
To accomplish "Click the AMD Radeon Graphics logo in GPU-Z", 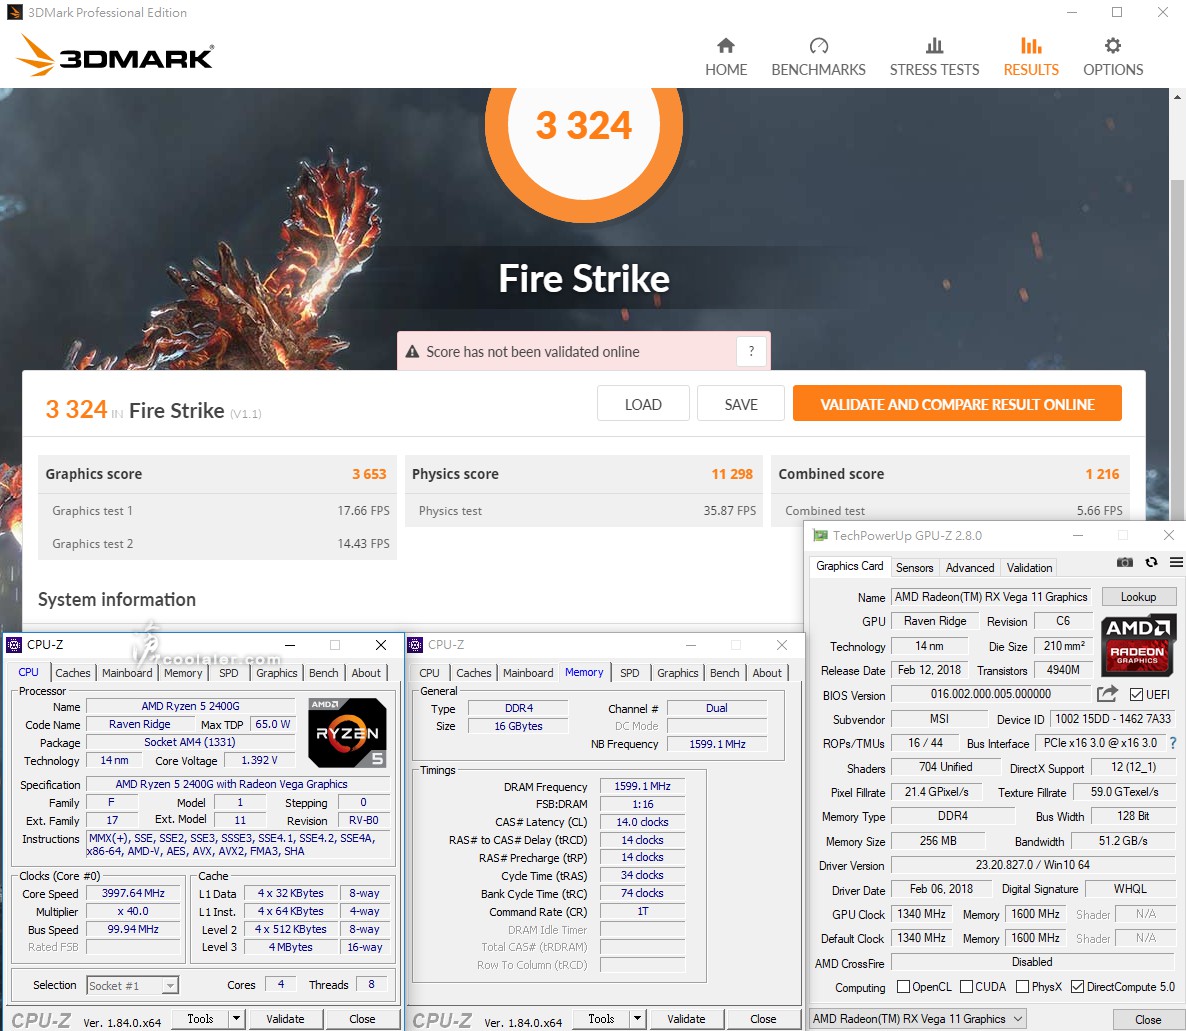I will (1138, 644).
